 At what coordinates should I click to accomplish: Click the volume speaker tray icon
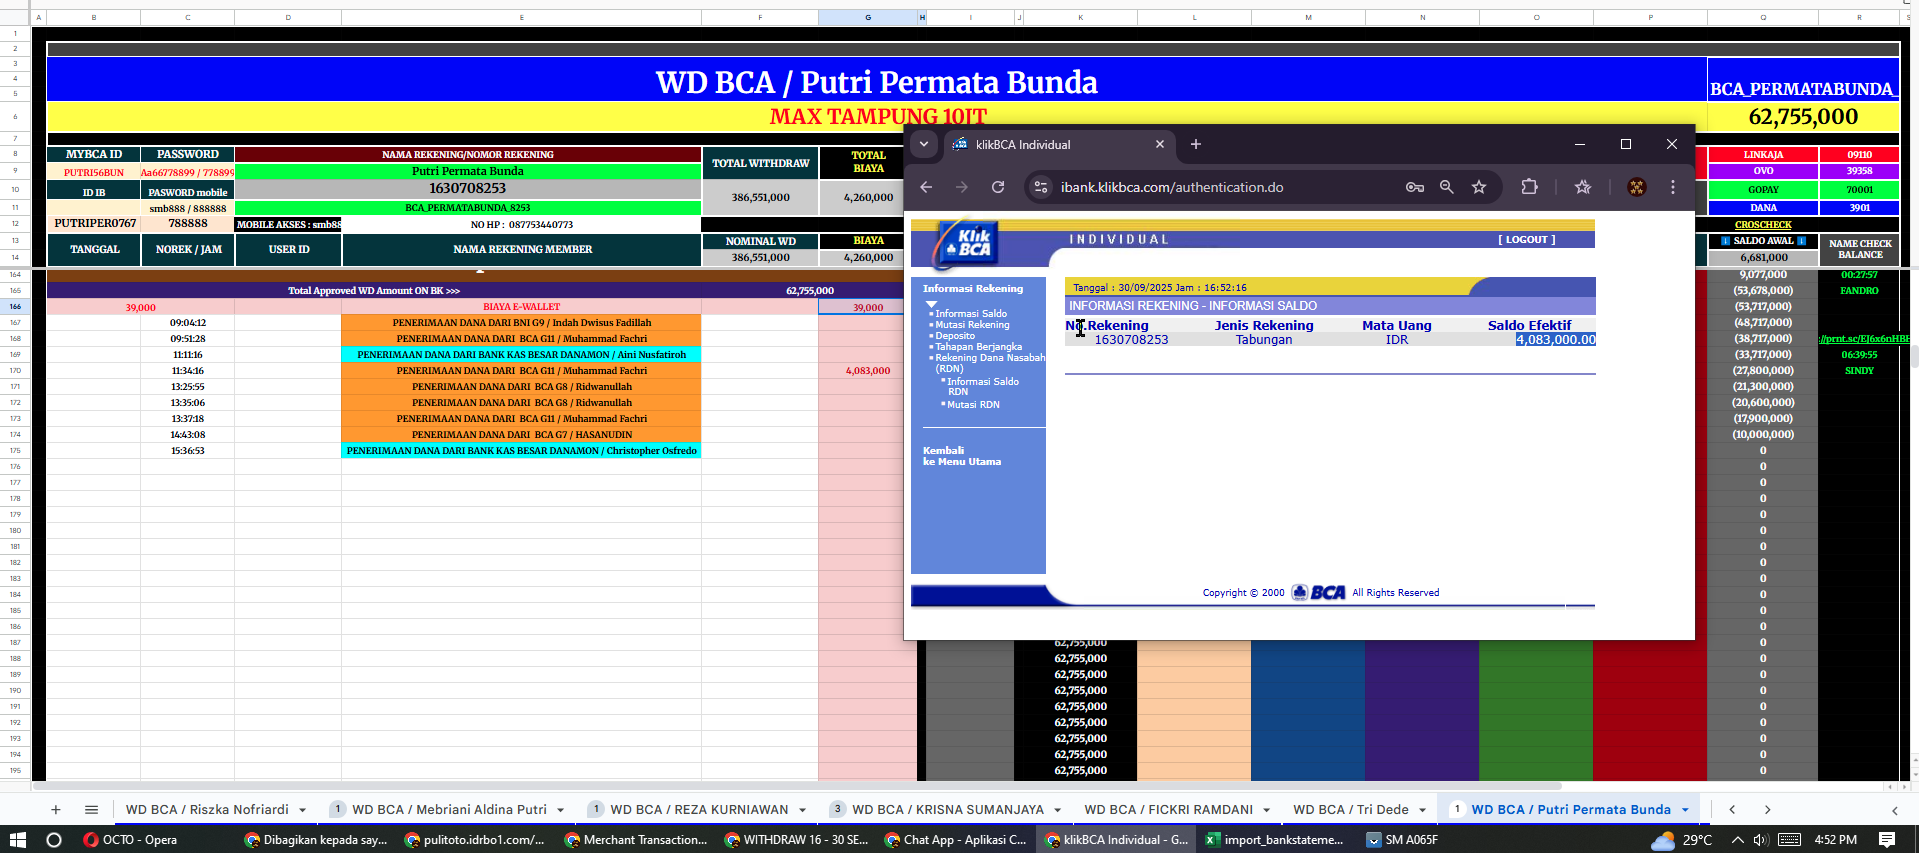(1761, 840)
